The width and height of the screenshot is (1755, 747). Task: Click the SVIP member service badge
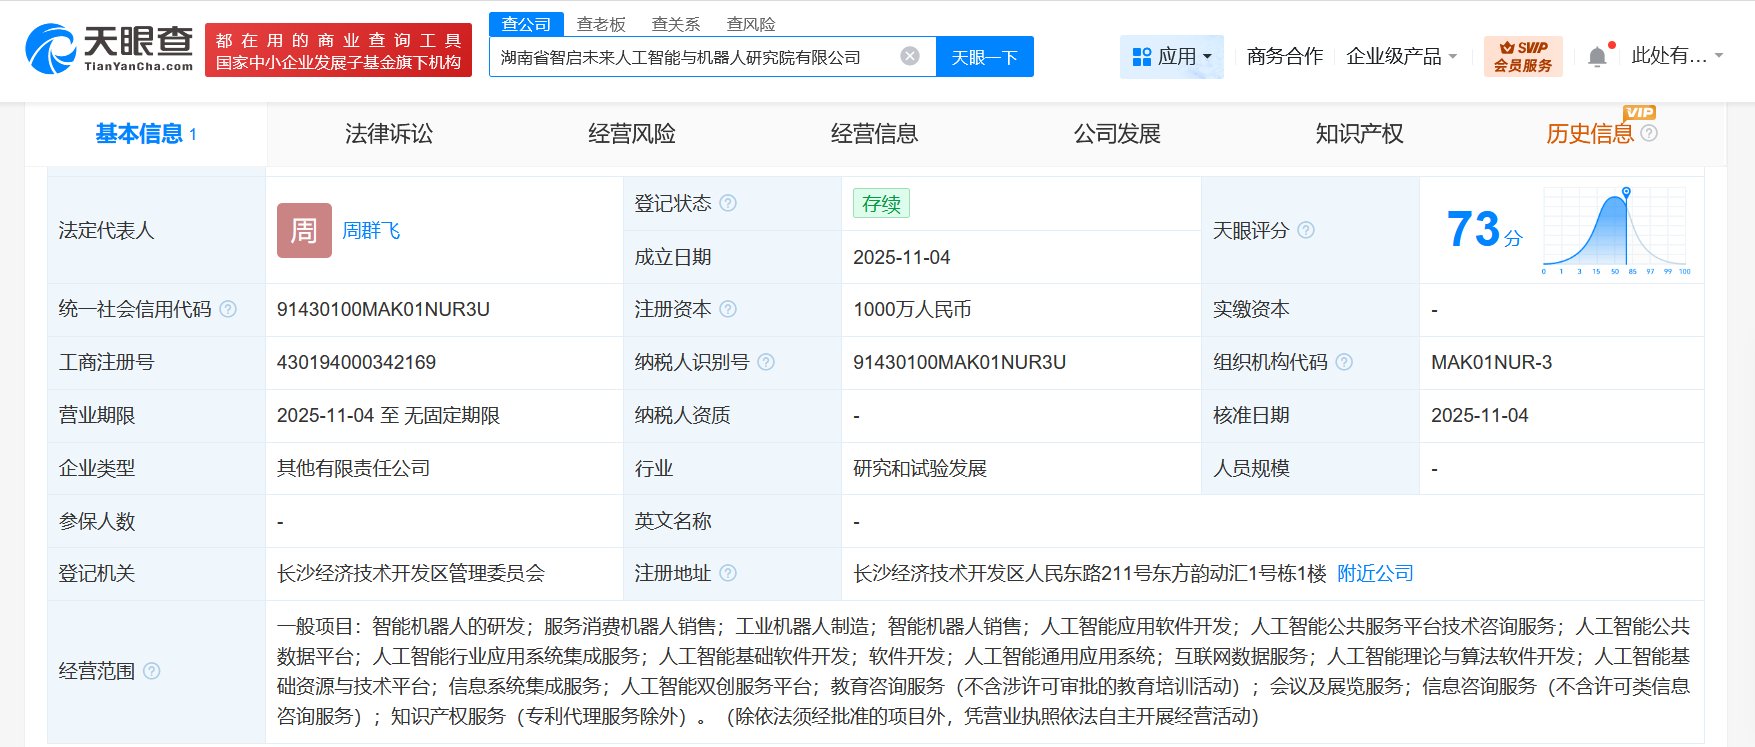coord(1522,57)
